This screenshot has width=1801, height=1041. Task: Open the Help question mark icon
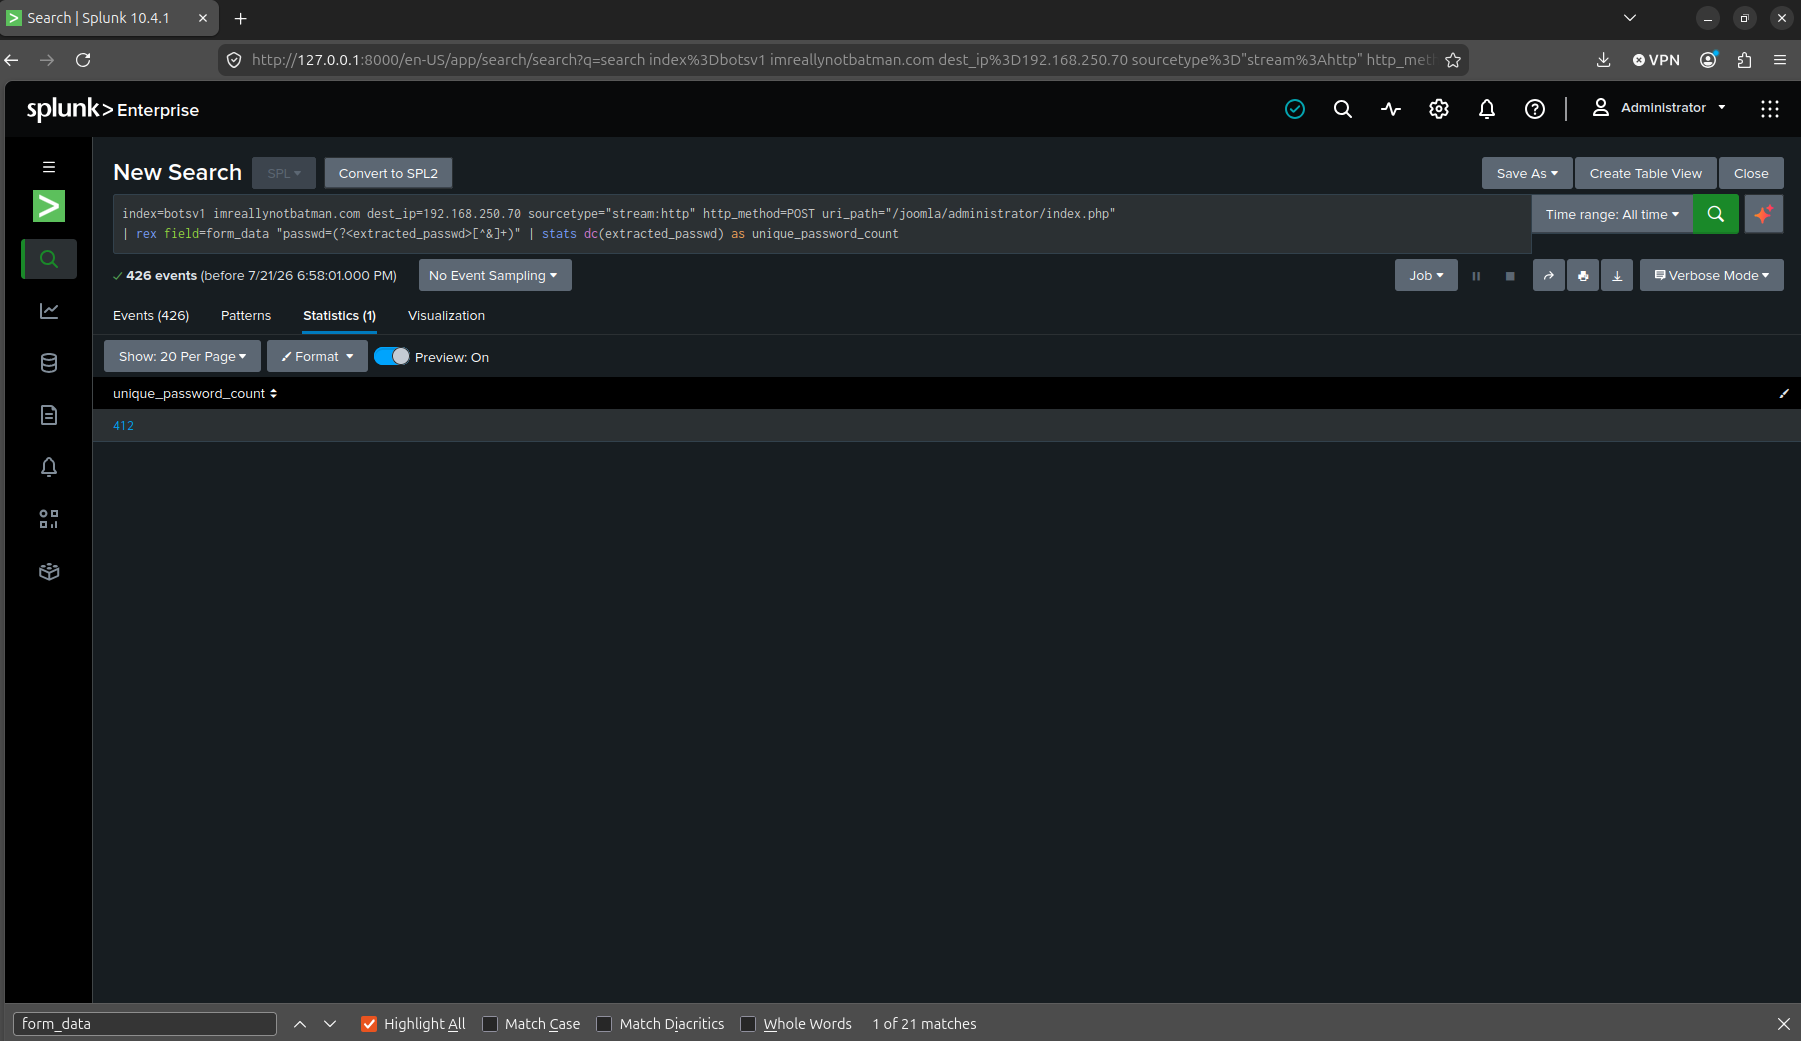(x=1535, y=109)
